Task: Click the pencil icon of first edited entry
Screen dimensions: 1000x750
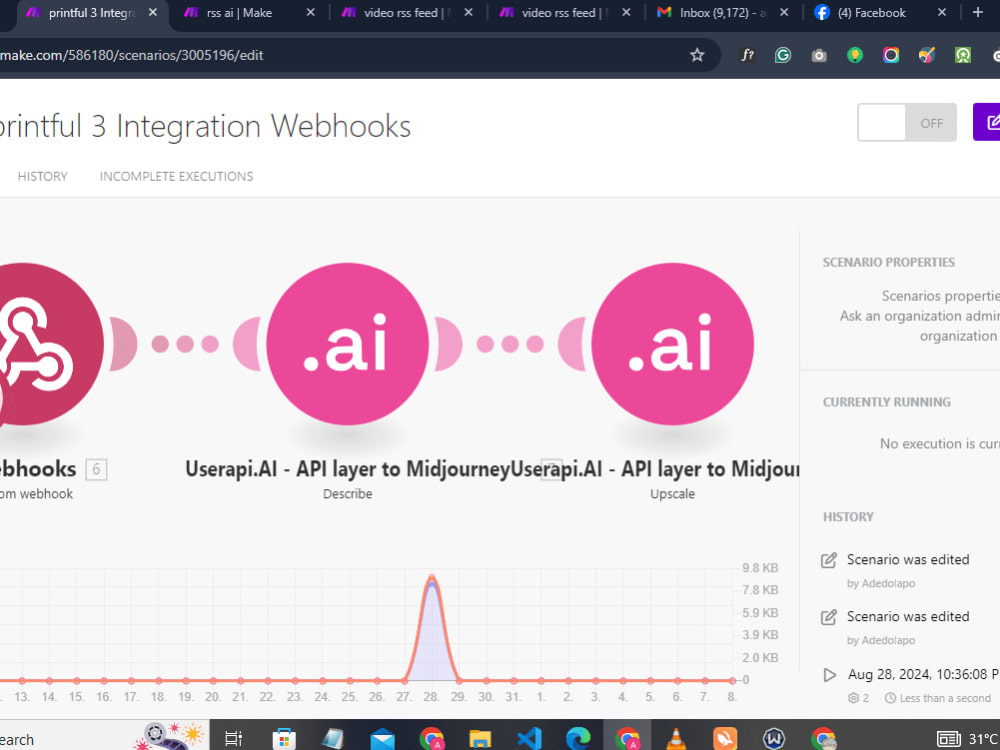Action: pos(828,561)
